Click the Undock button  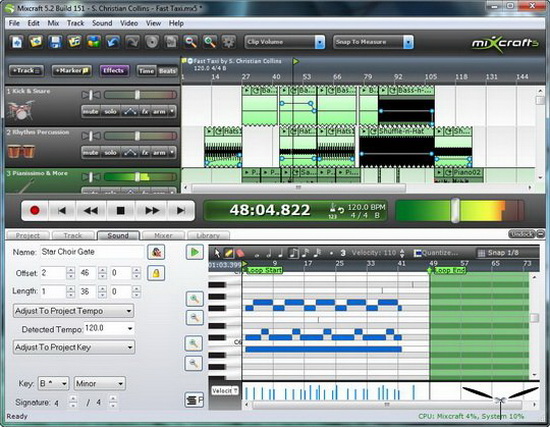pyautogui.click(x=522, y=234)
